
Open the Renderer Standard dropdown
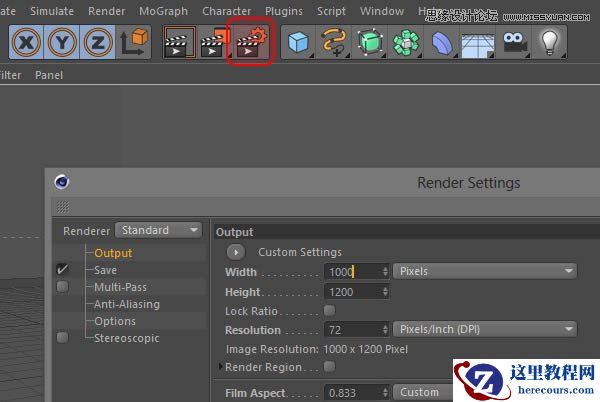[158, 230]
